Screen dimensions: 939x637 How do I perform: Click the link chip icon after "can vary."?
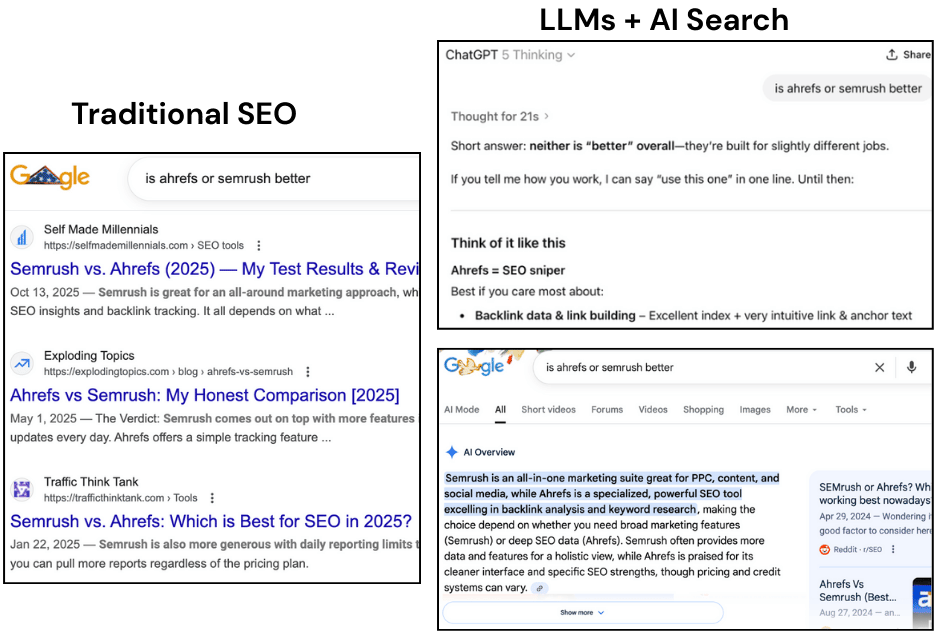540,588
